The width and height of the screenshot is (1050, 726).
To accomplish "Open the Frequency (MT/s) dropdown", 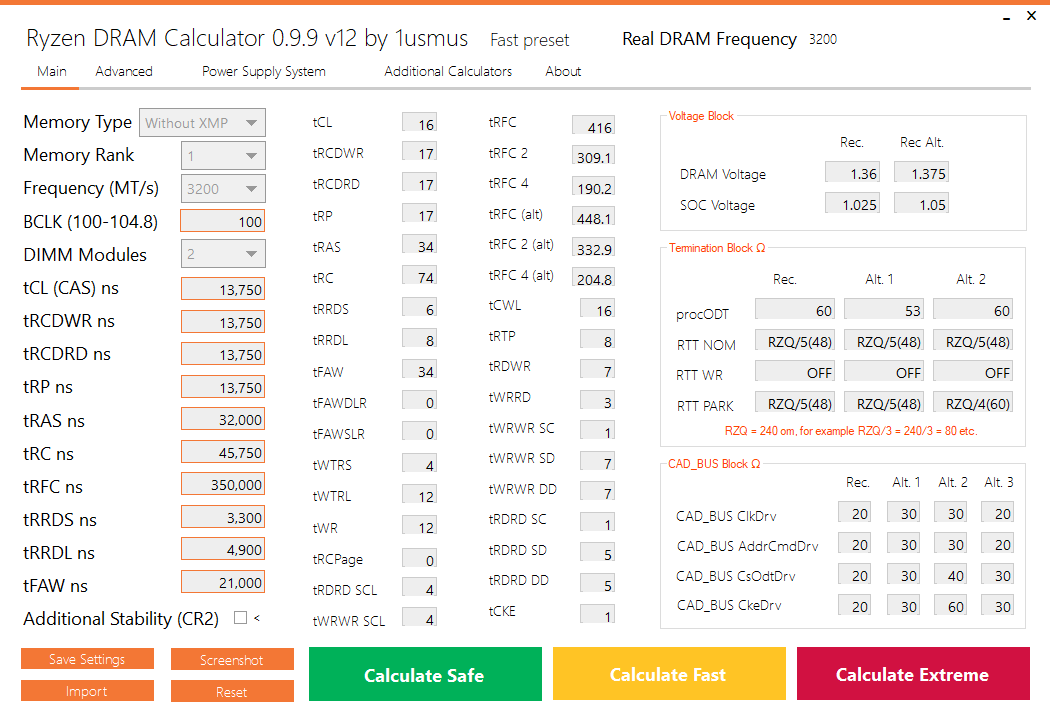I will (x=223, y=188).
